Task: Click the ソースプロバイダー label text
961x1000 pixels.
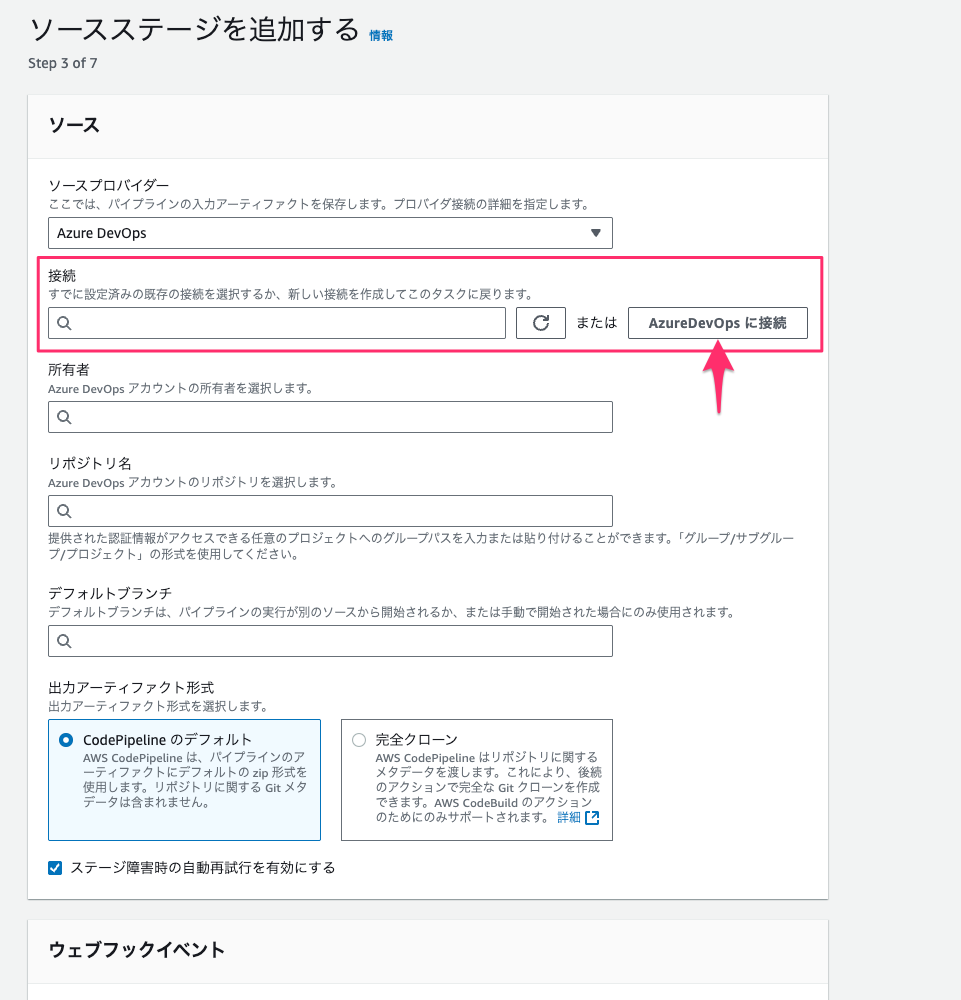Action: 108,186
